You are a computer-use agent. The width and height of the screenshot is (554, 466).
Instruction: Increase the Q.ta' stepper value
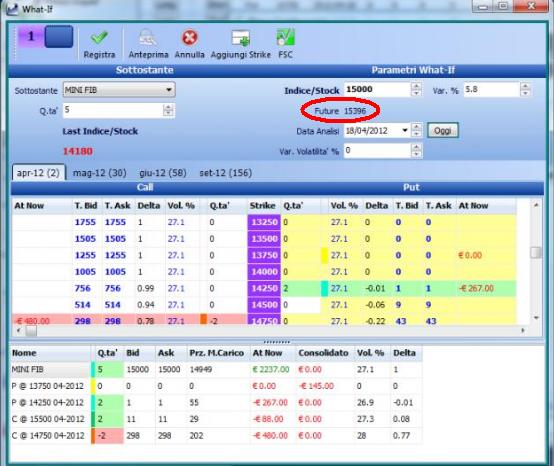(169, 107)
